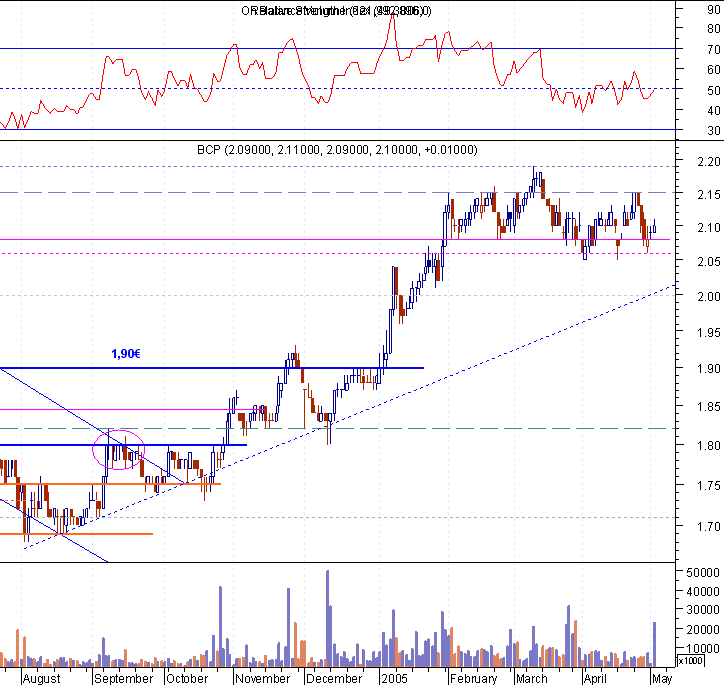Click the 2005 year label on time axis
Screen dimensions: 724x685
pos(394,679)
